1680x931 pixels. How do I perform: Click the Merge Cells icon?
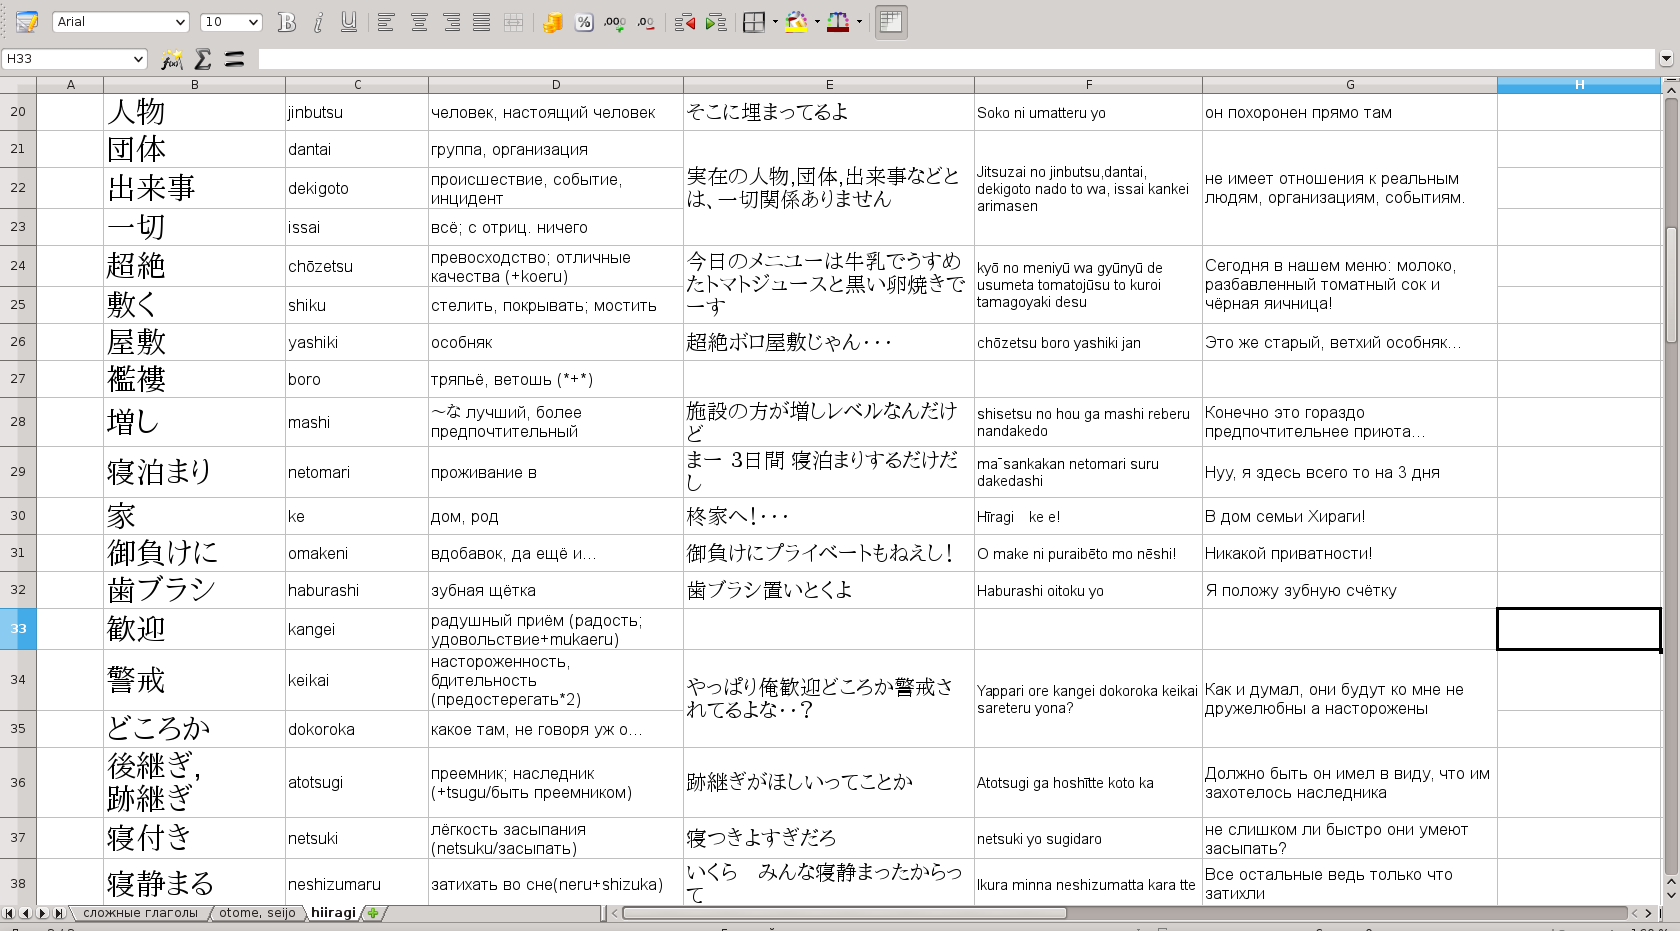pos(514,22)
